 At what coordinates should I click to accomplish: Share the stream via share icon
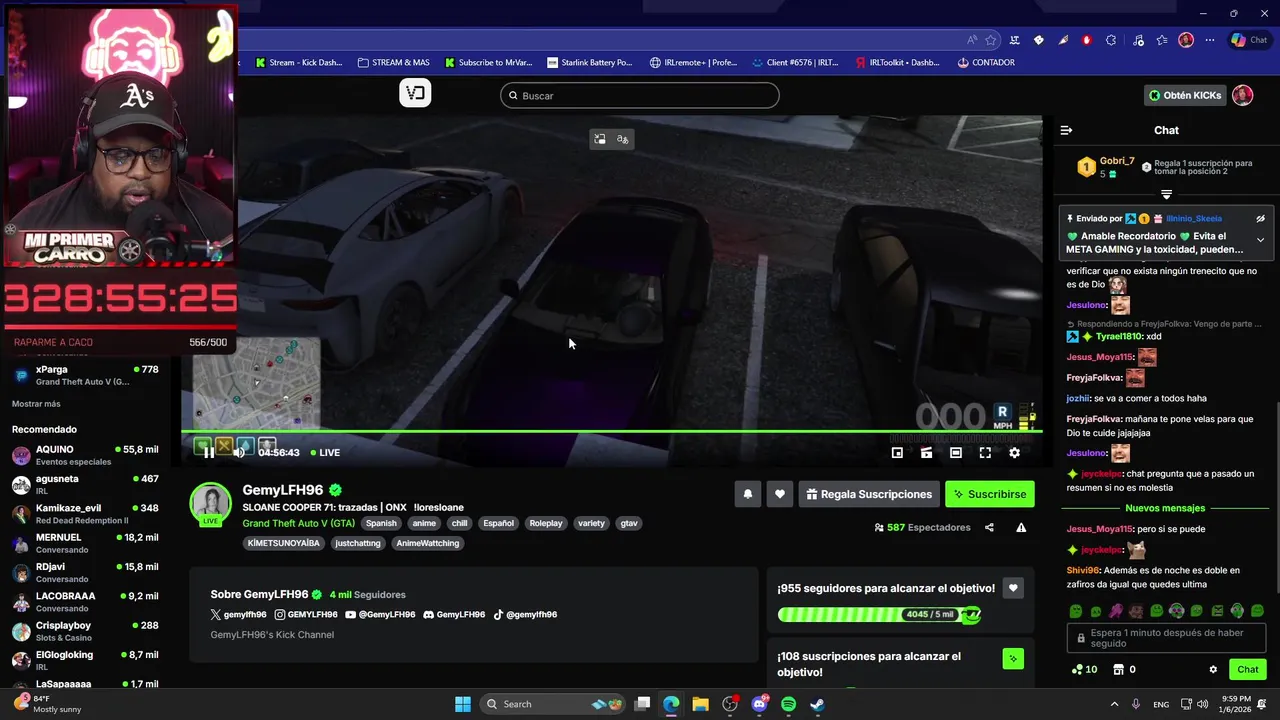989,527
